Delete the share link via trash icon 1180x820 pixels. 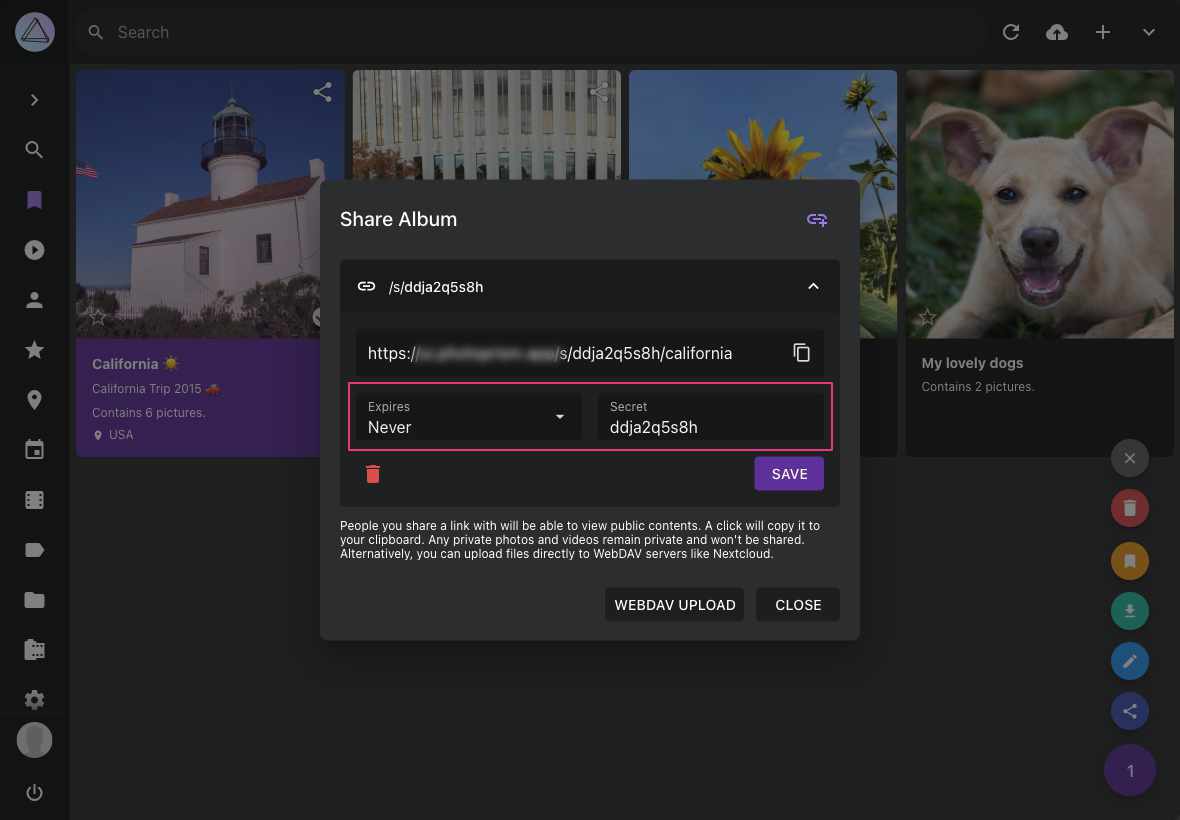pyautogui.click(x=373, y=474)
